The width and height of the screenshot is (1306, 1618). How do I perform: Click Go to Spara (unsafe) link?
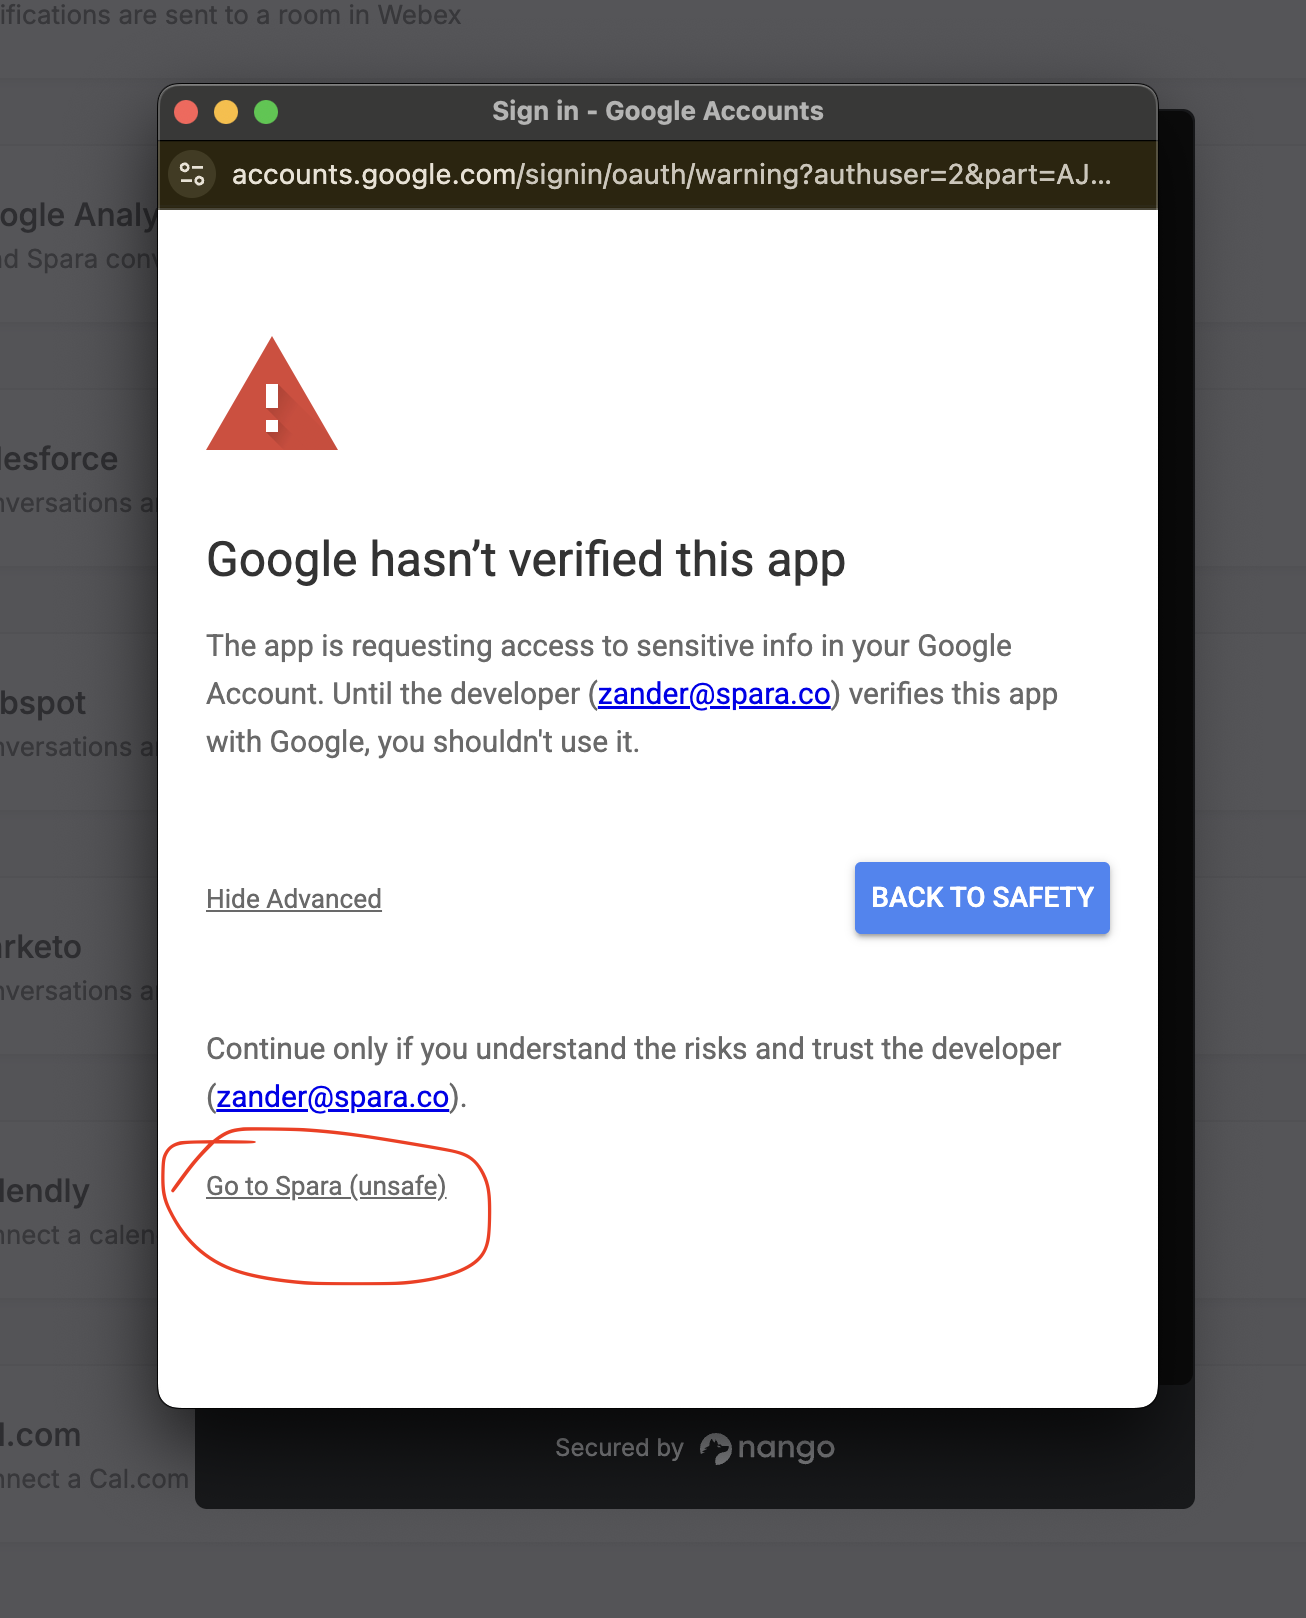pos(326,1186)
